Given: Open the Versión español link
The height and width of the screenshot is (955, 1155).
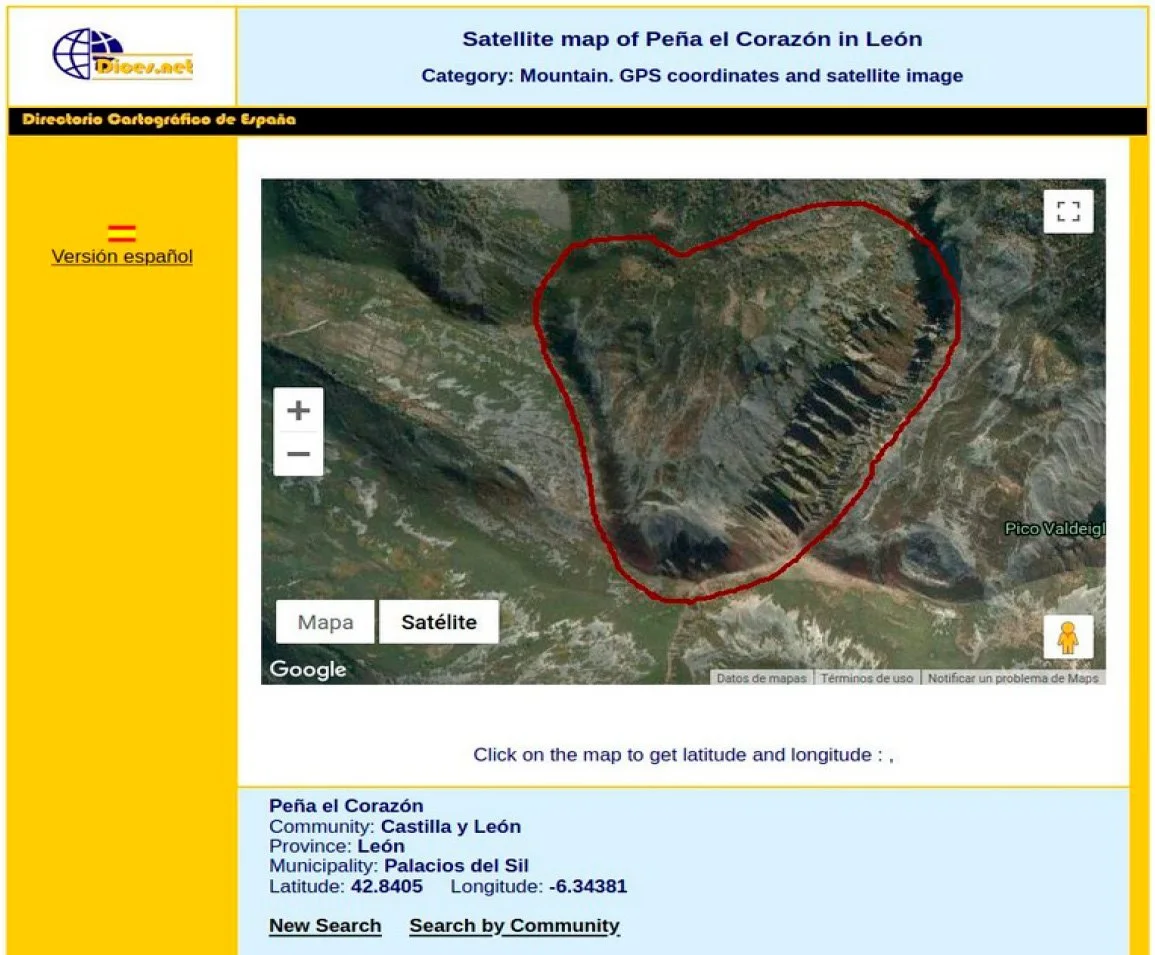Looking at the screenshot, I should (x=122, y=256).
